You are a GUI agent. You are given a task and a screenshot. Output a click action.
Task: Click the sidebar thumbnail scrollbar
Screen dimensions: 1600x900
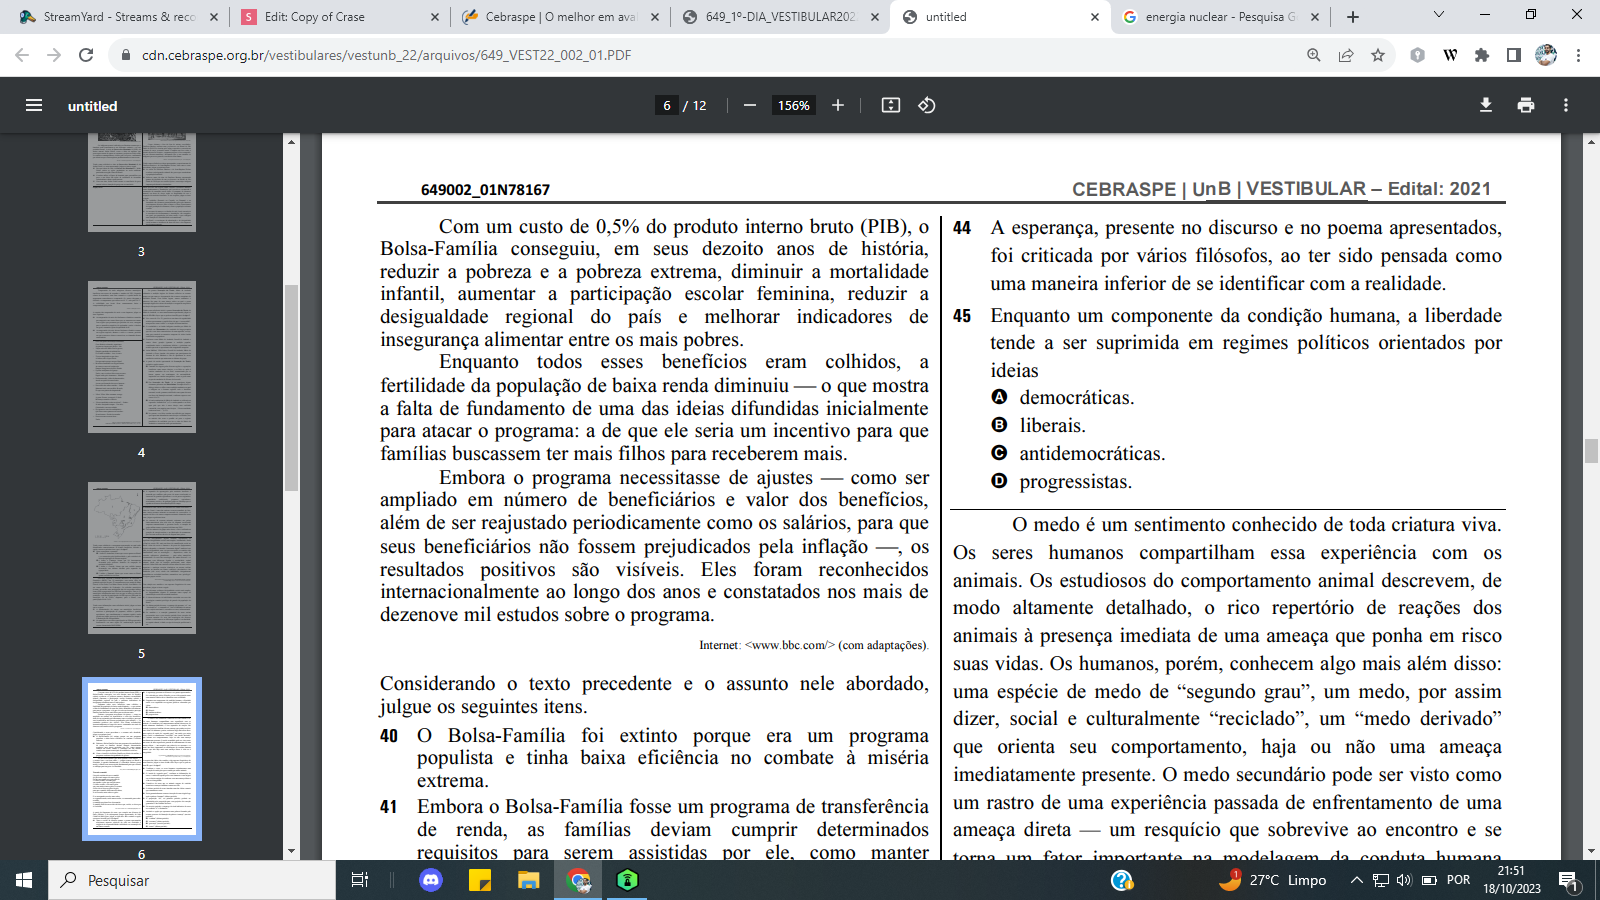click(x=292, y=388)
